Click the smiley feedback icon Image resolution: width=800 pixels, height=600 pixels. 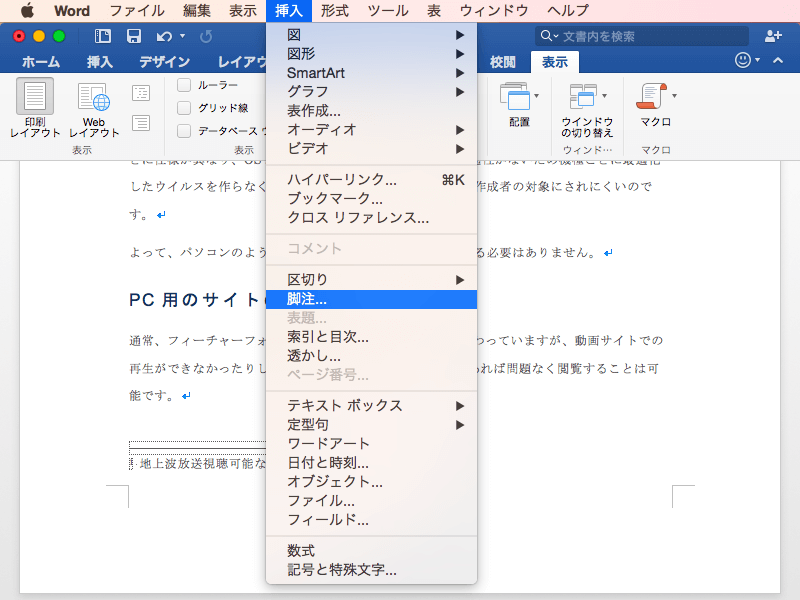pyautogui.click(x=743, y=60)
